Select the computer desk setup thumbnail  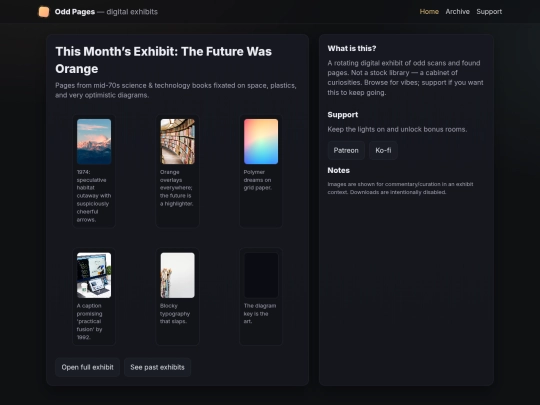click(94, 275)
